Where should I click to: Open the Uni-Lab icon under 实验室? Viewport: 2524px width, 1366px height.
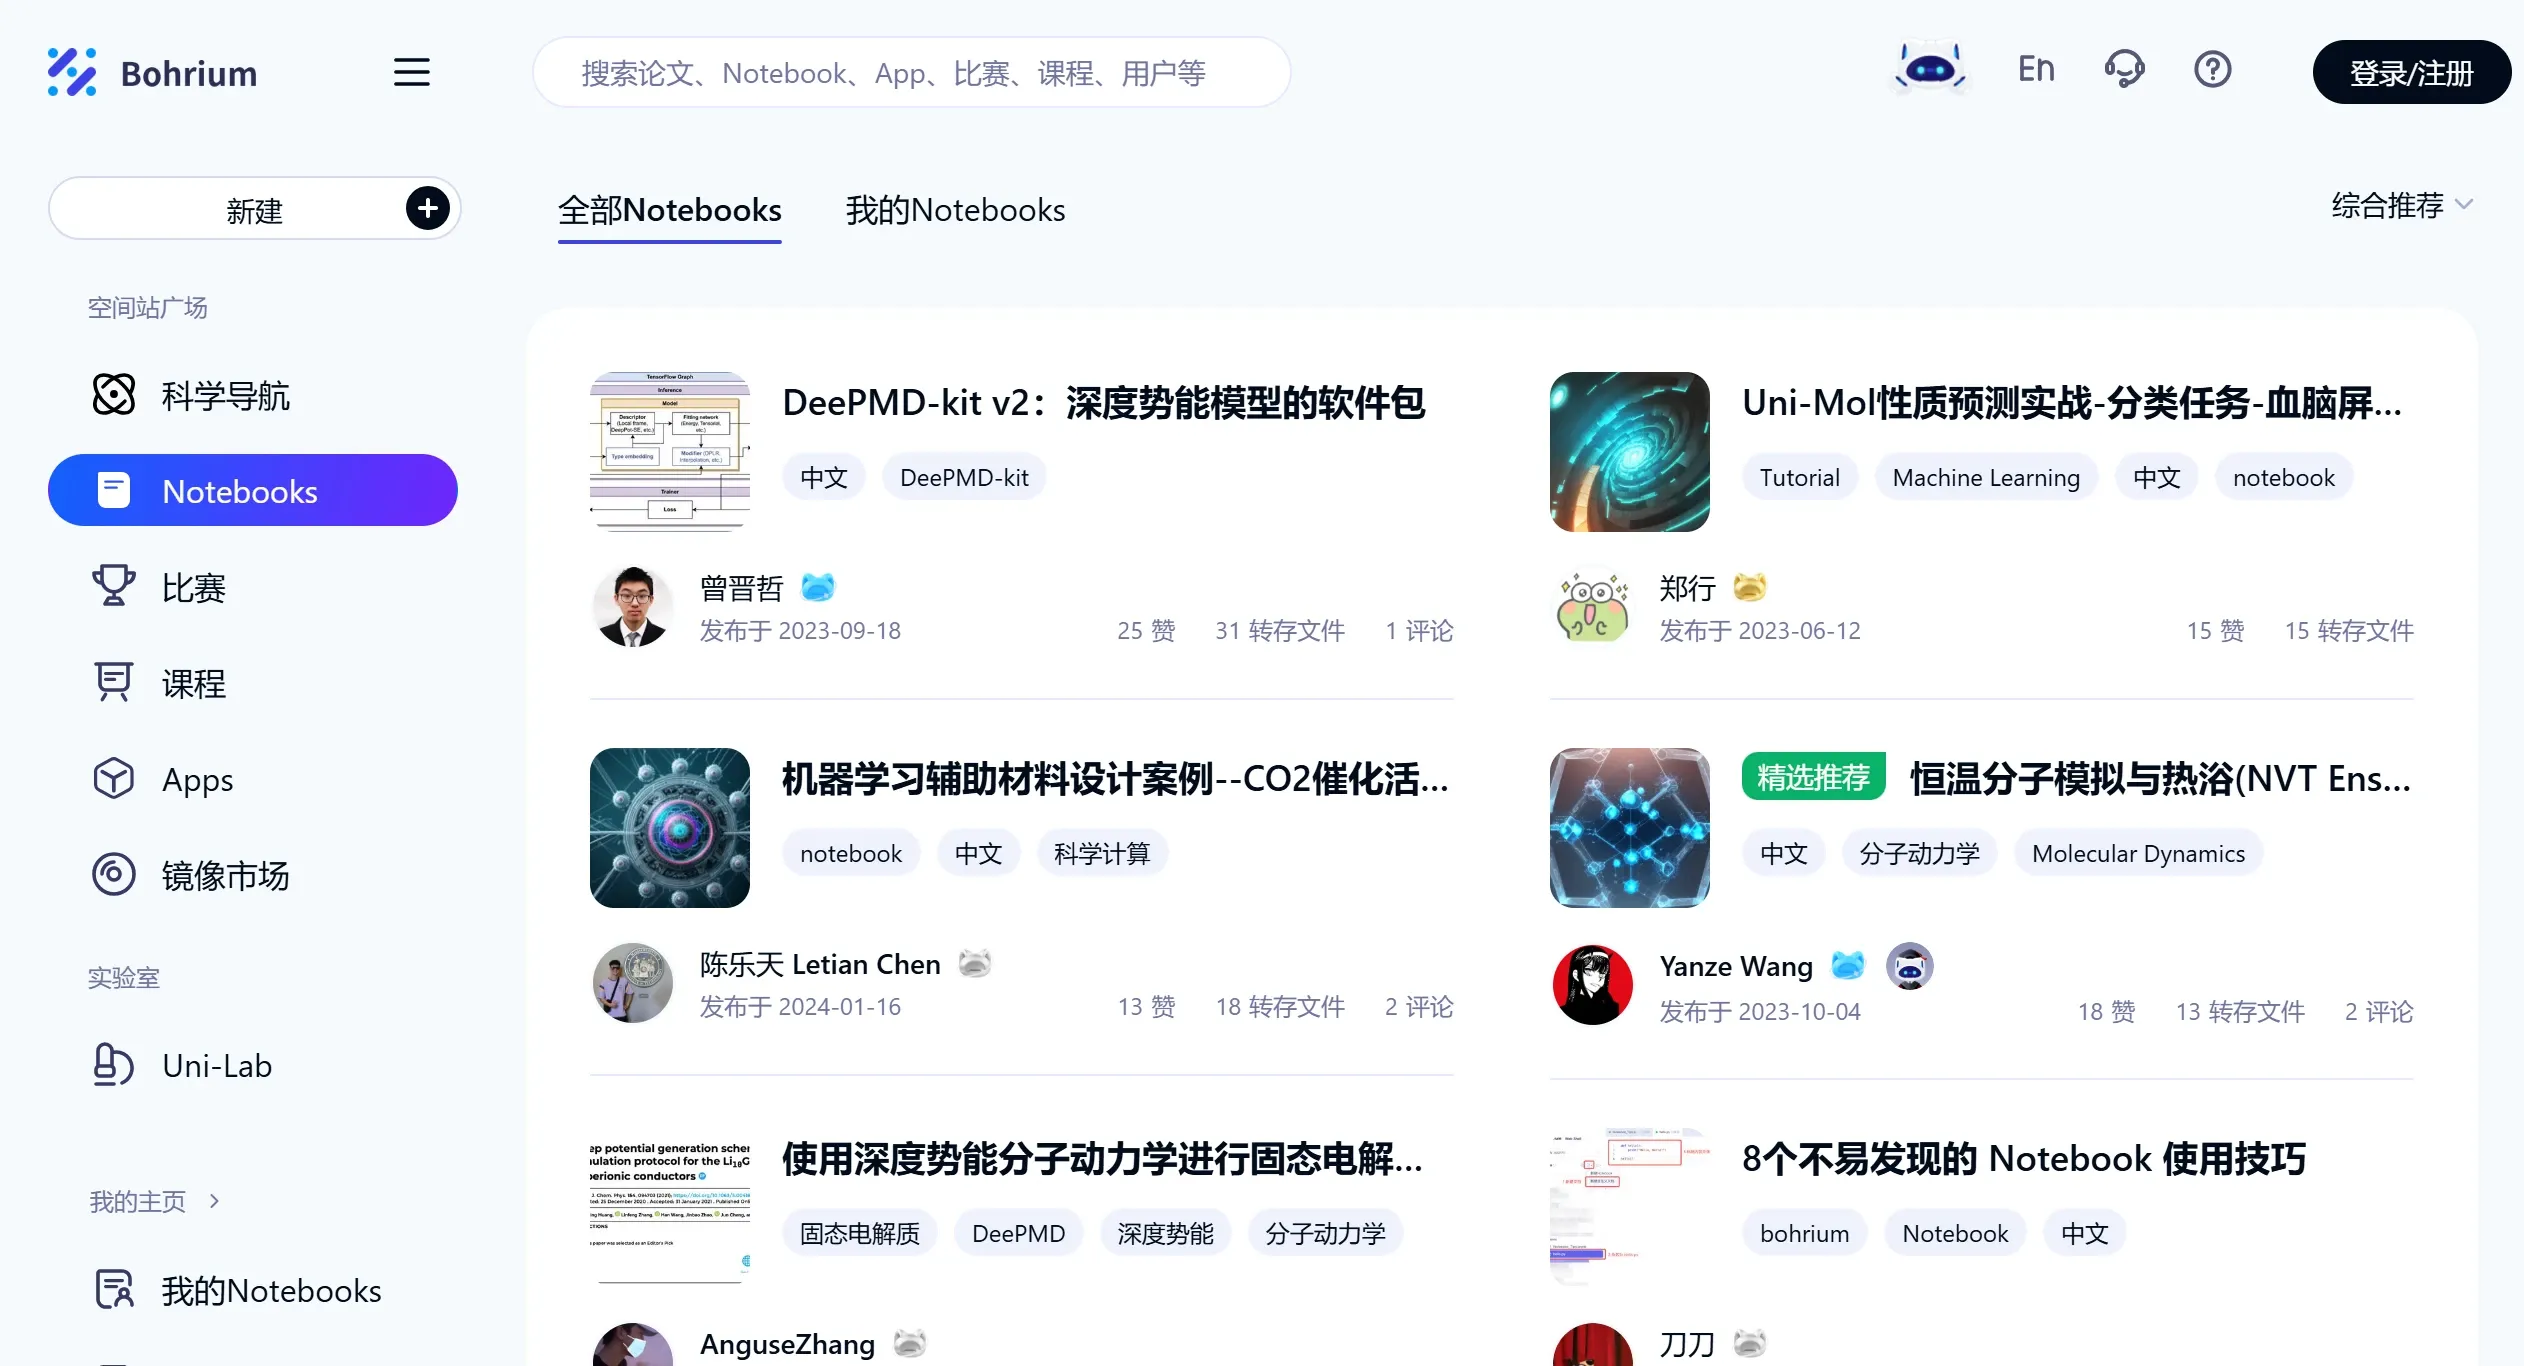[110, 1065]
